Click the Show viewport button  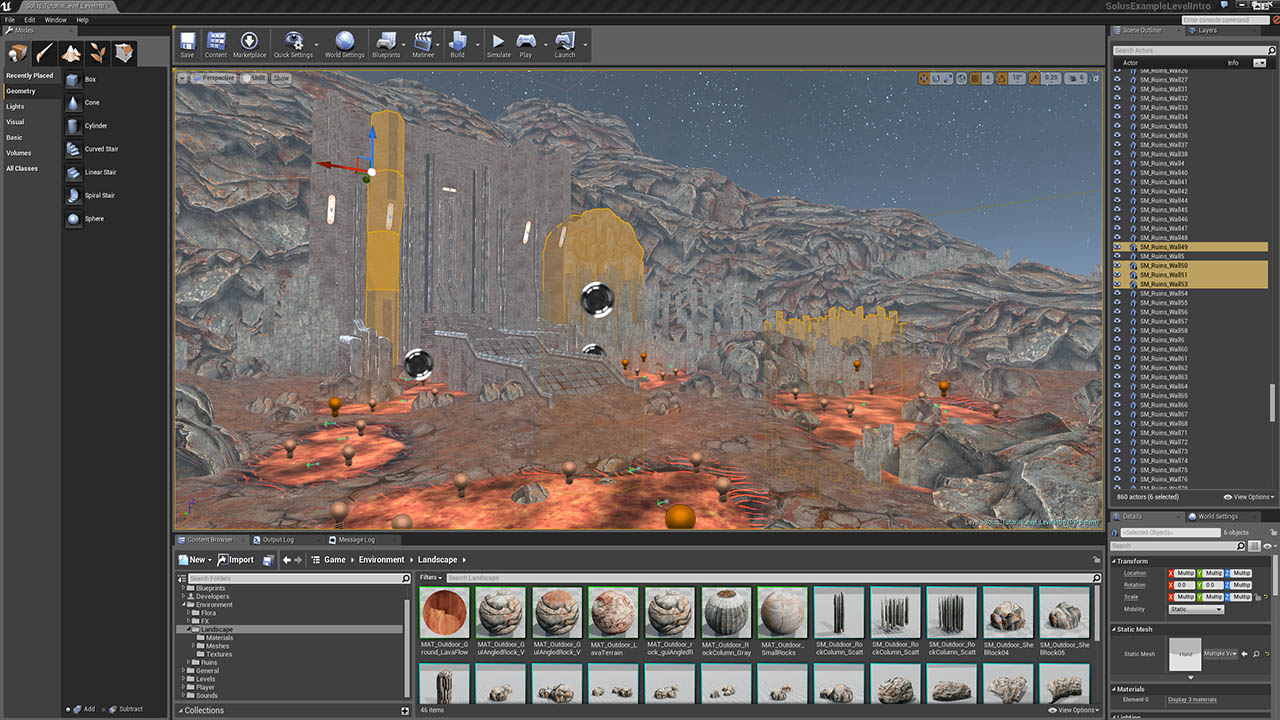tap(281, 78)
